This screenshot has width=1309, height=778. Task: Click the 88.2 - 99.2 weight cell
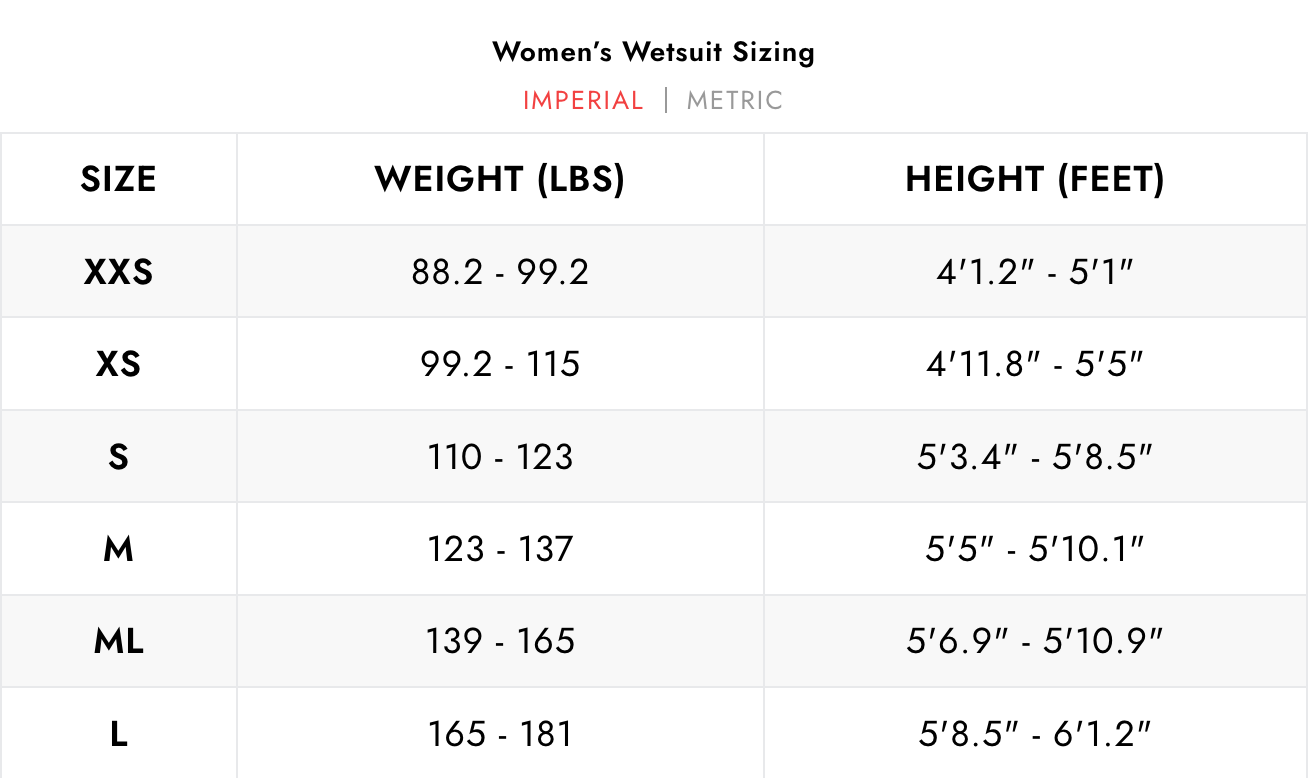coord(500,272)
